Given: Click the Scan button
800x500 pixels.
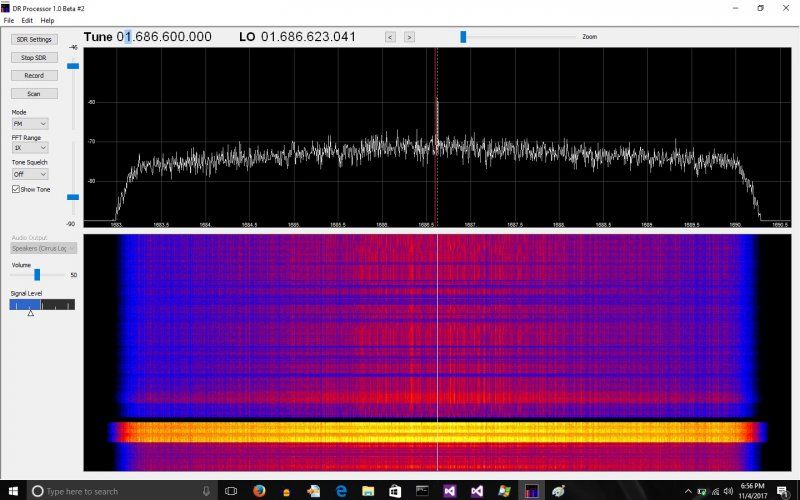Looking at the screenshot, I should pyautogui.click(x=34, y=94).
